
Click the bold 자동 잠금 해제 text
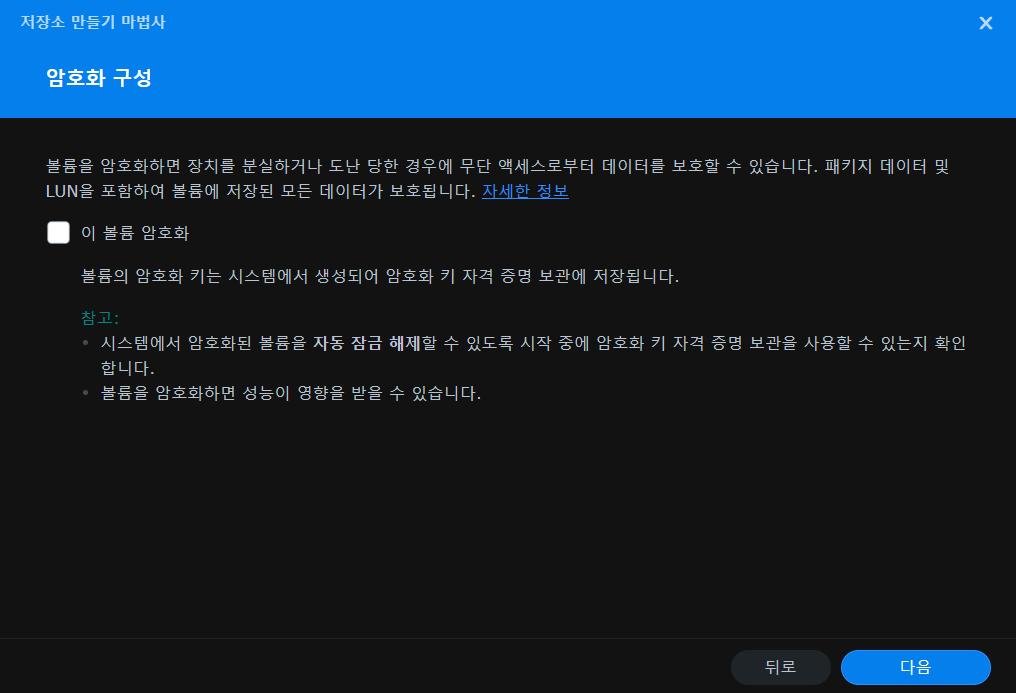[367, 343]
